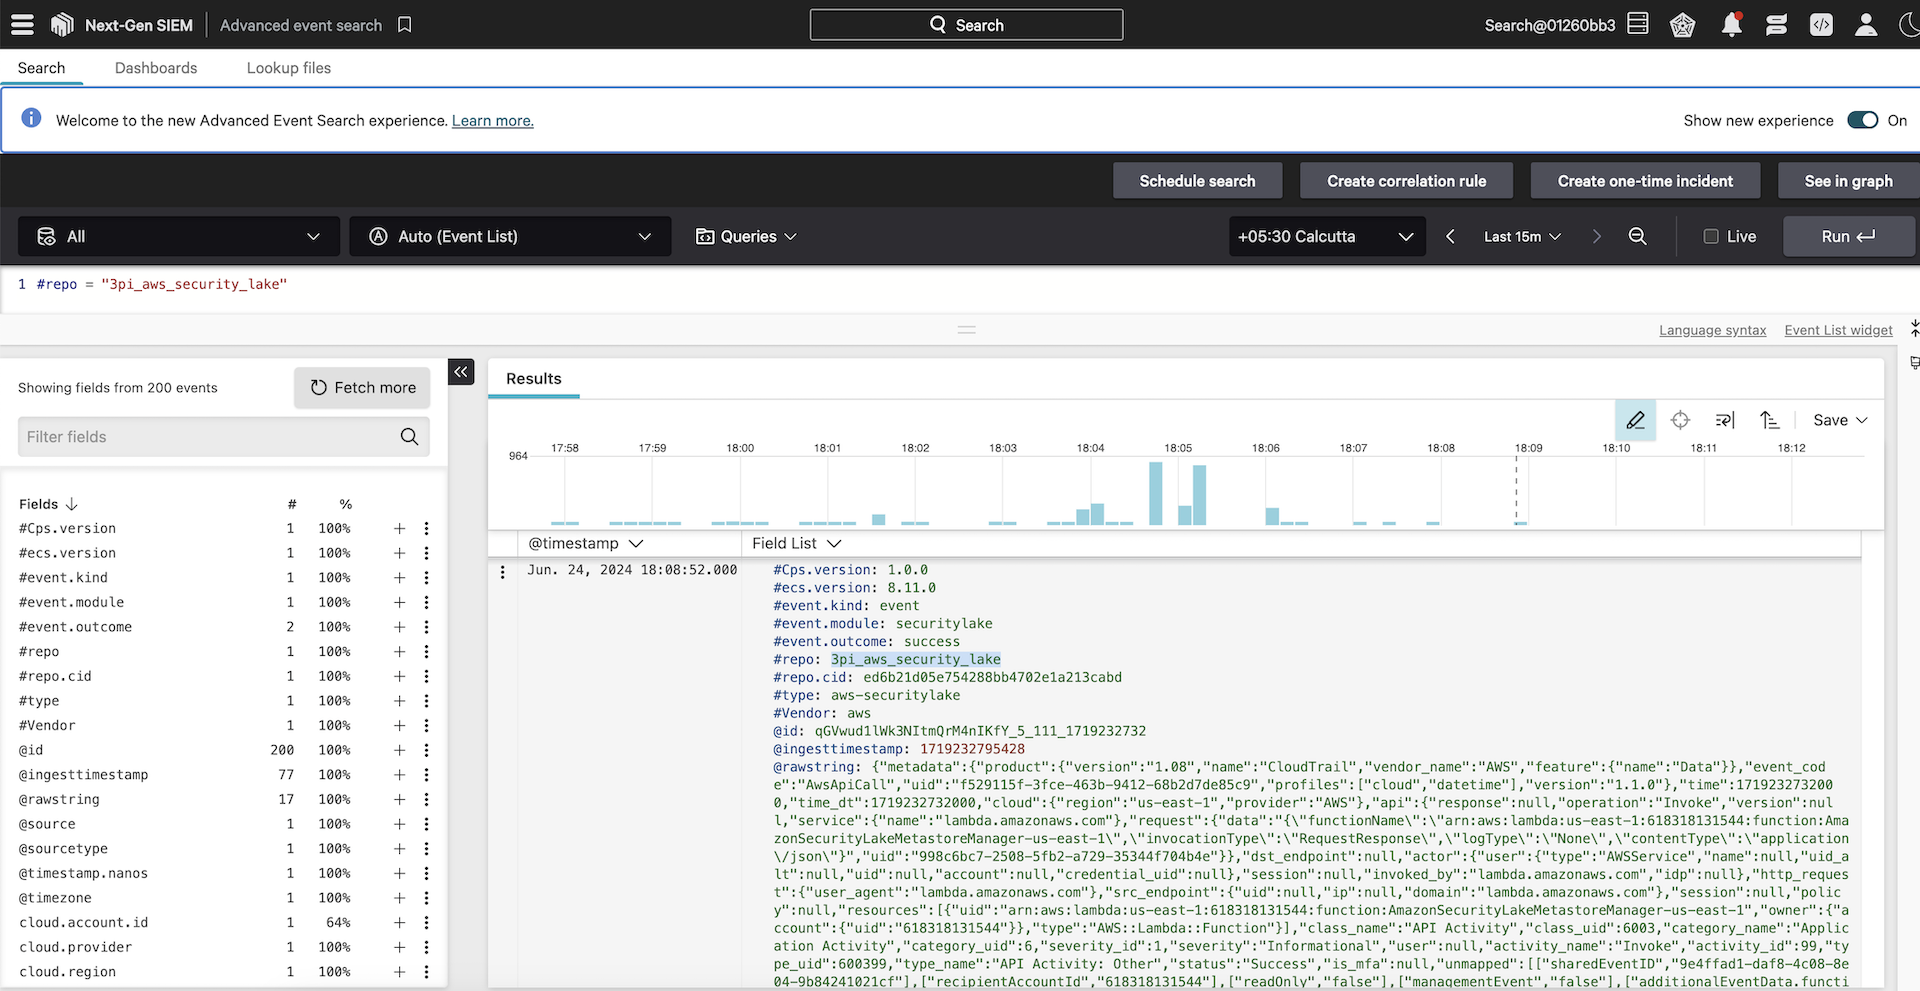
Task: Click the tallest histogram bar near 18:05
Action: 1156,493
